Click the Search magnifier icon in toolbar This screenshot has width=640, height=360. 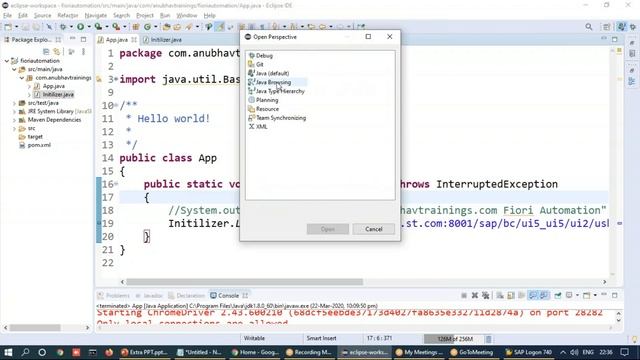[589, 27]
